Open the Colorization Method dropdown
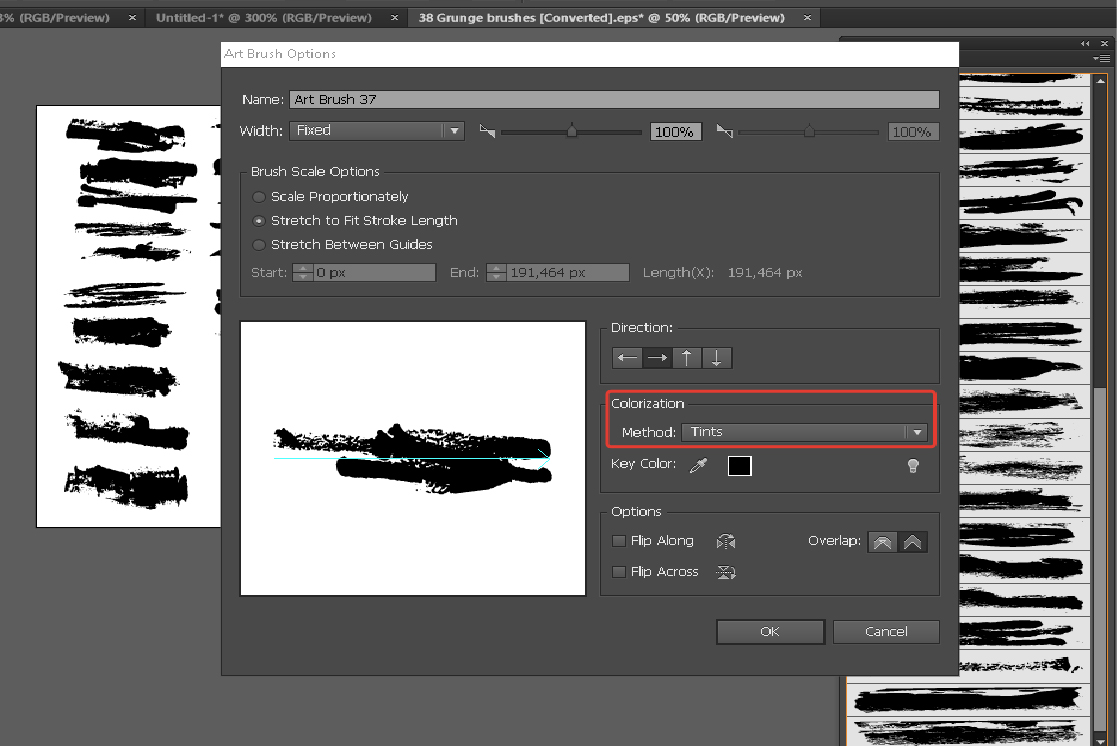Screen dimensions: 1117x746 click(804, 432)
